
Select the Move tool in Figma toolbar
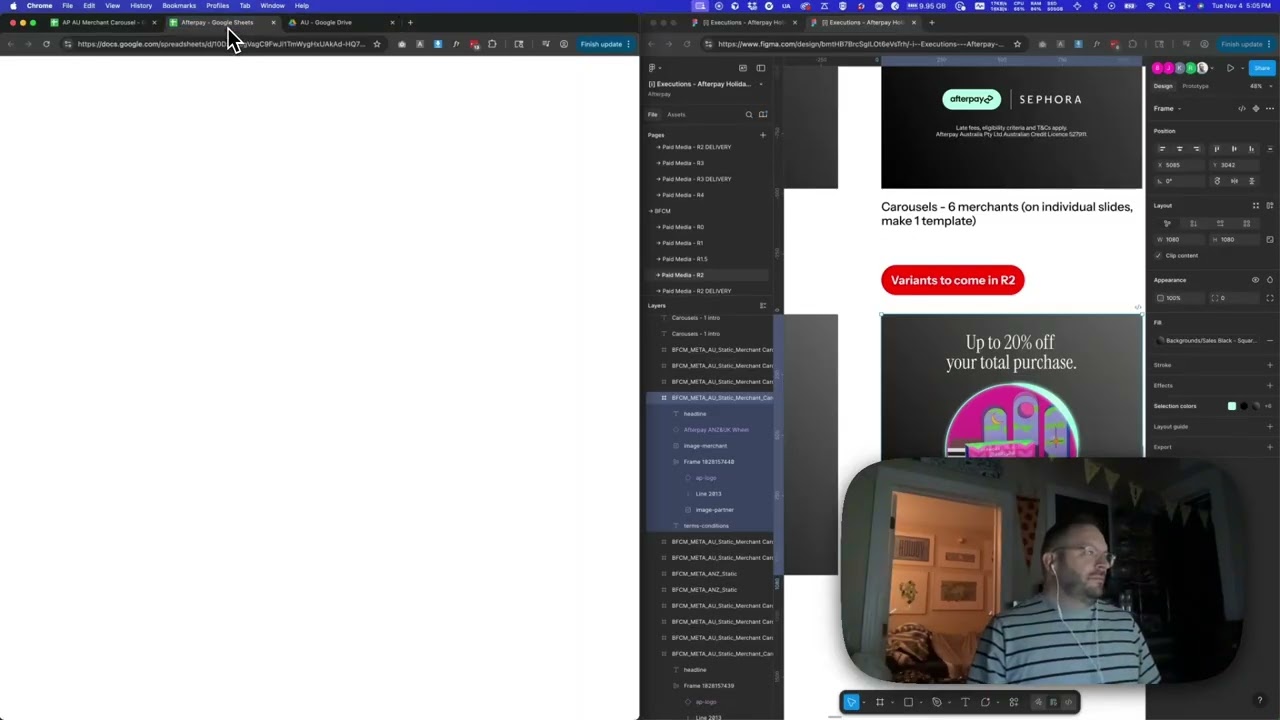click(x=852, y=702)
